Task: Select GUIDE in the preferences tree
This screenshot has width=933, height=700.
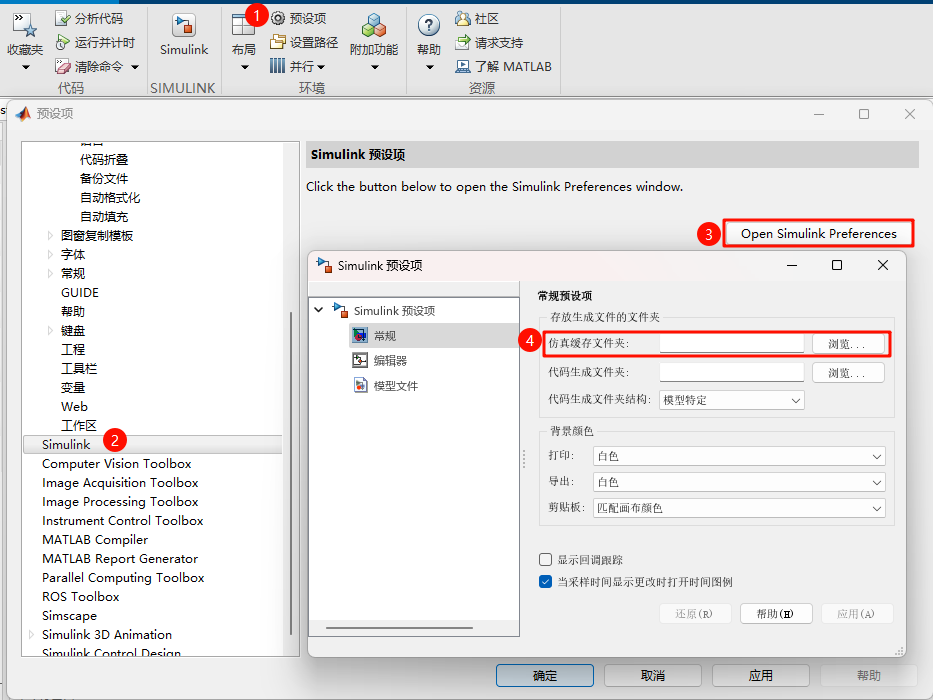Action: 80,293
